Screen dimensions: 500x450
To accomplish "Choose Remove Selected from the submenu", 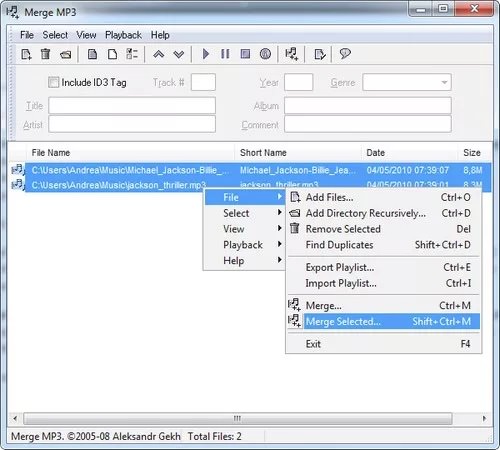I will (384, 229).
